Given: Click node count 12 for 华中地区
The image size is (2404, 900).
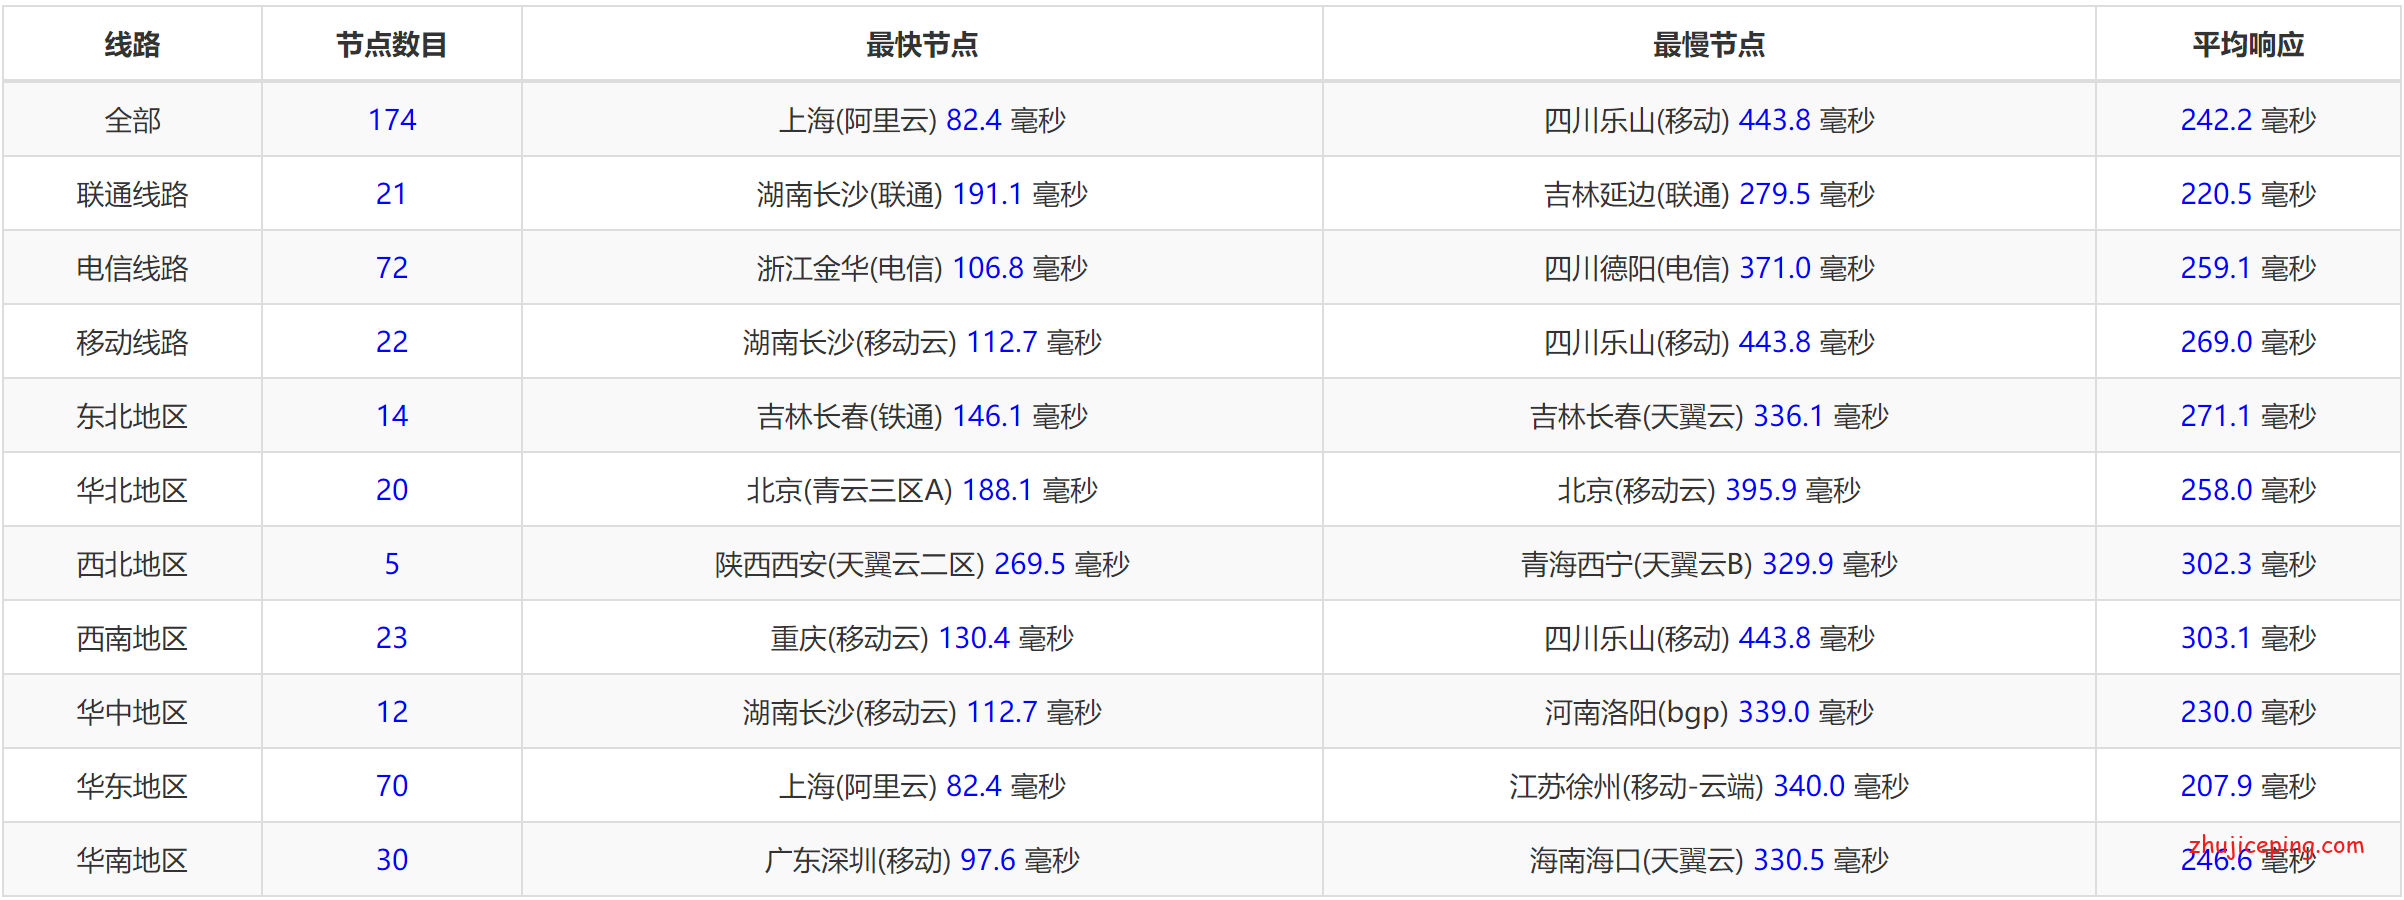Looking at the screenshot, I should (392, 712).
